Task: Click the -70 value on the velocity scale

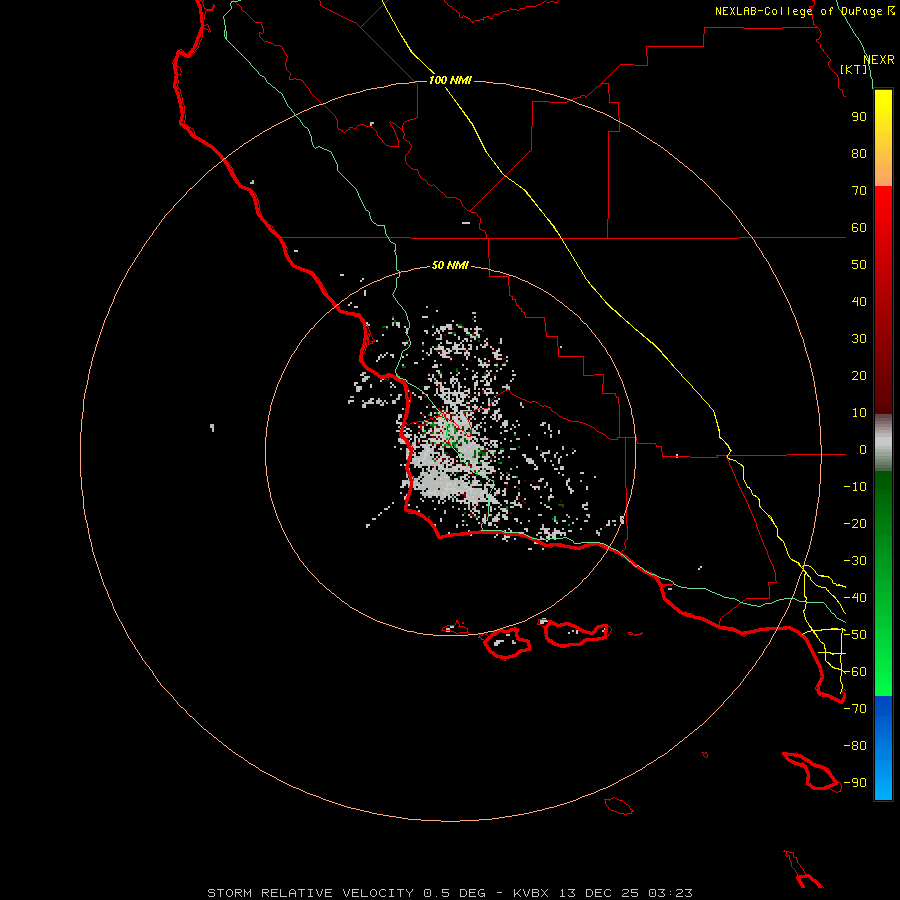Action: pyautogui.click(x=855, y=709)
